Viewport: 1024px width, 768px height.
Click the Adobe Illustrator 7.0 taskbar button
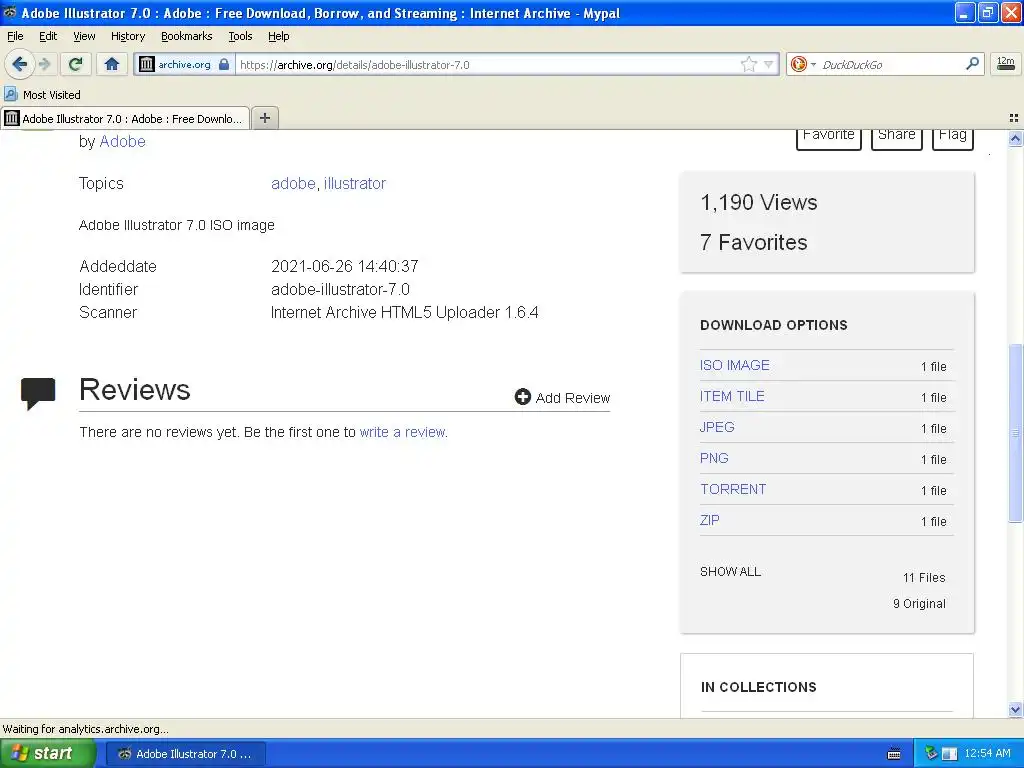[x=185, y=754]
